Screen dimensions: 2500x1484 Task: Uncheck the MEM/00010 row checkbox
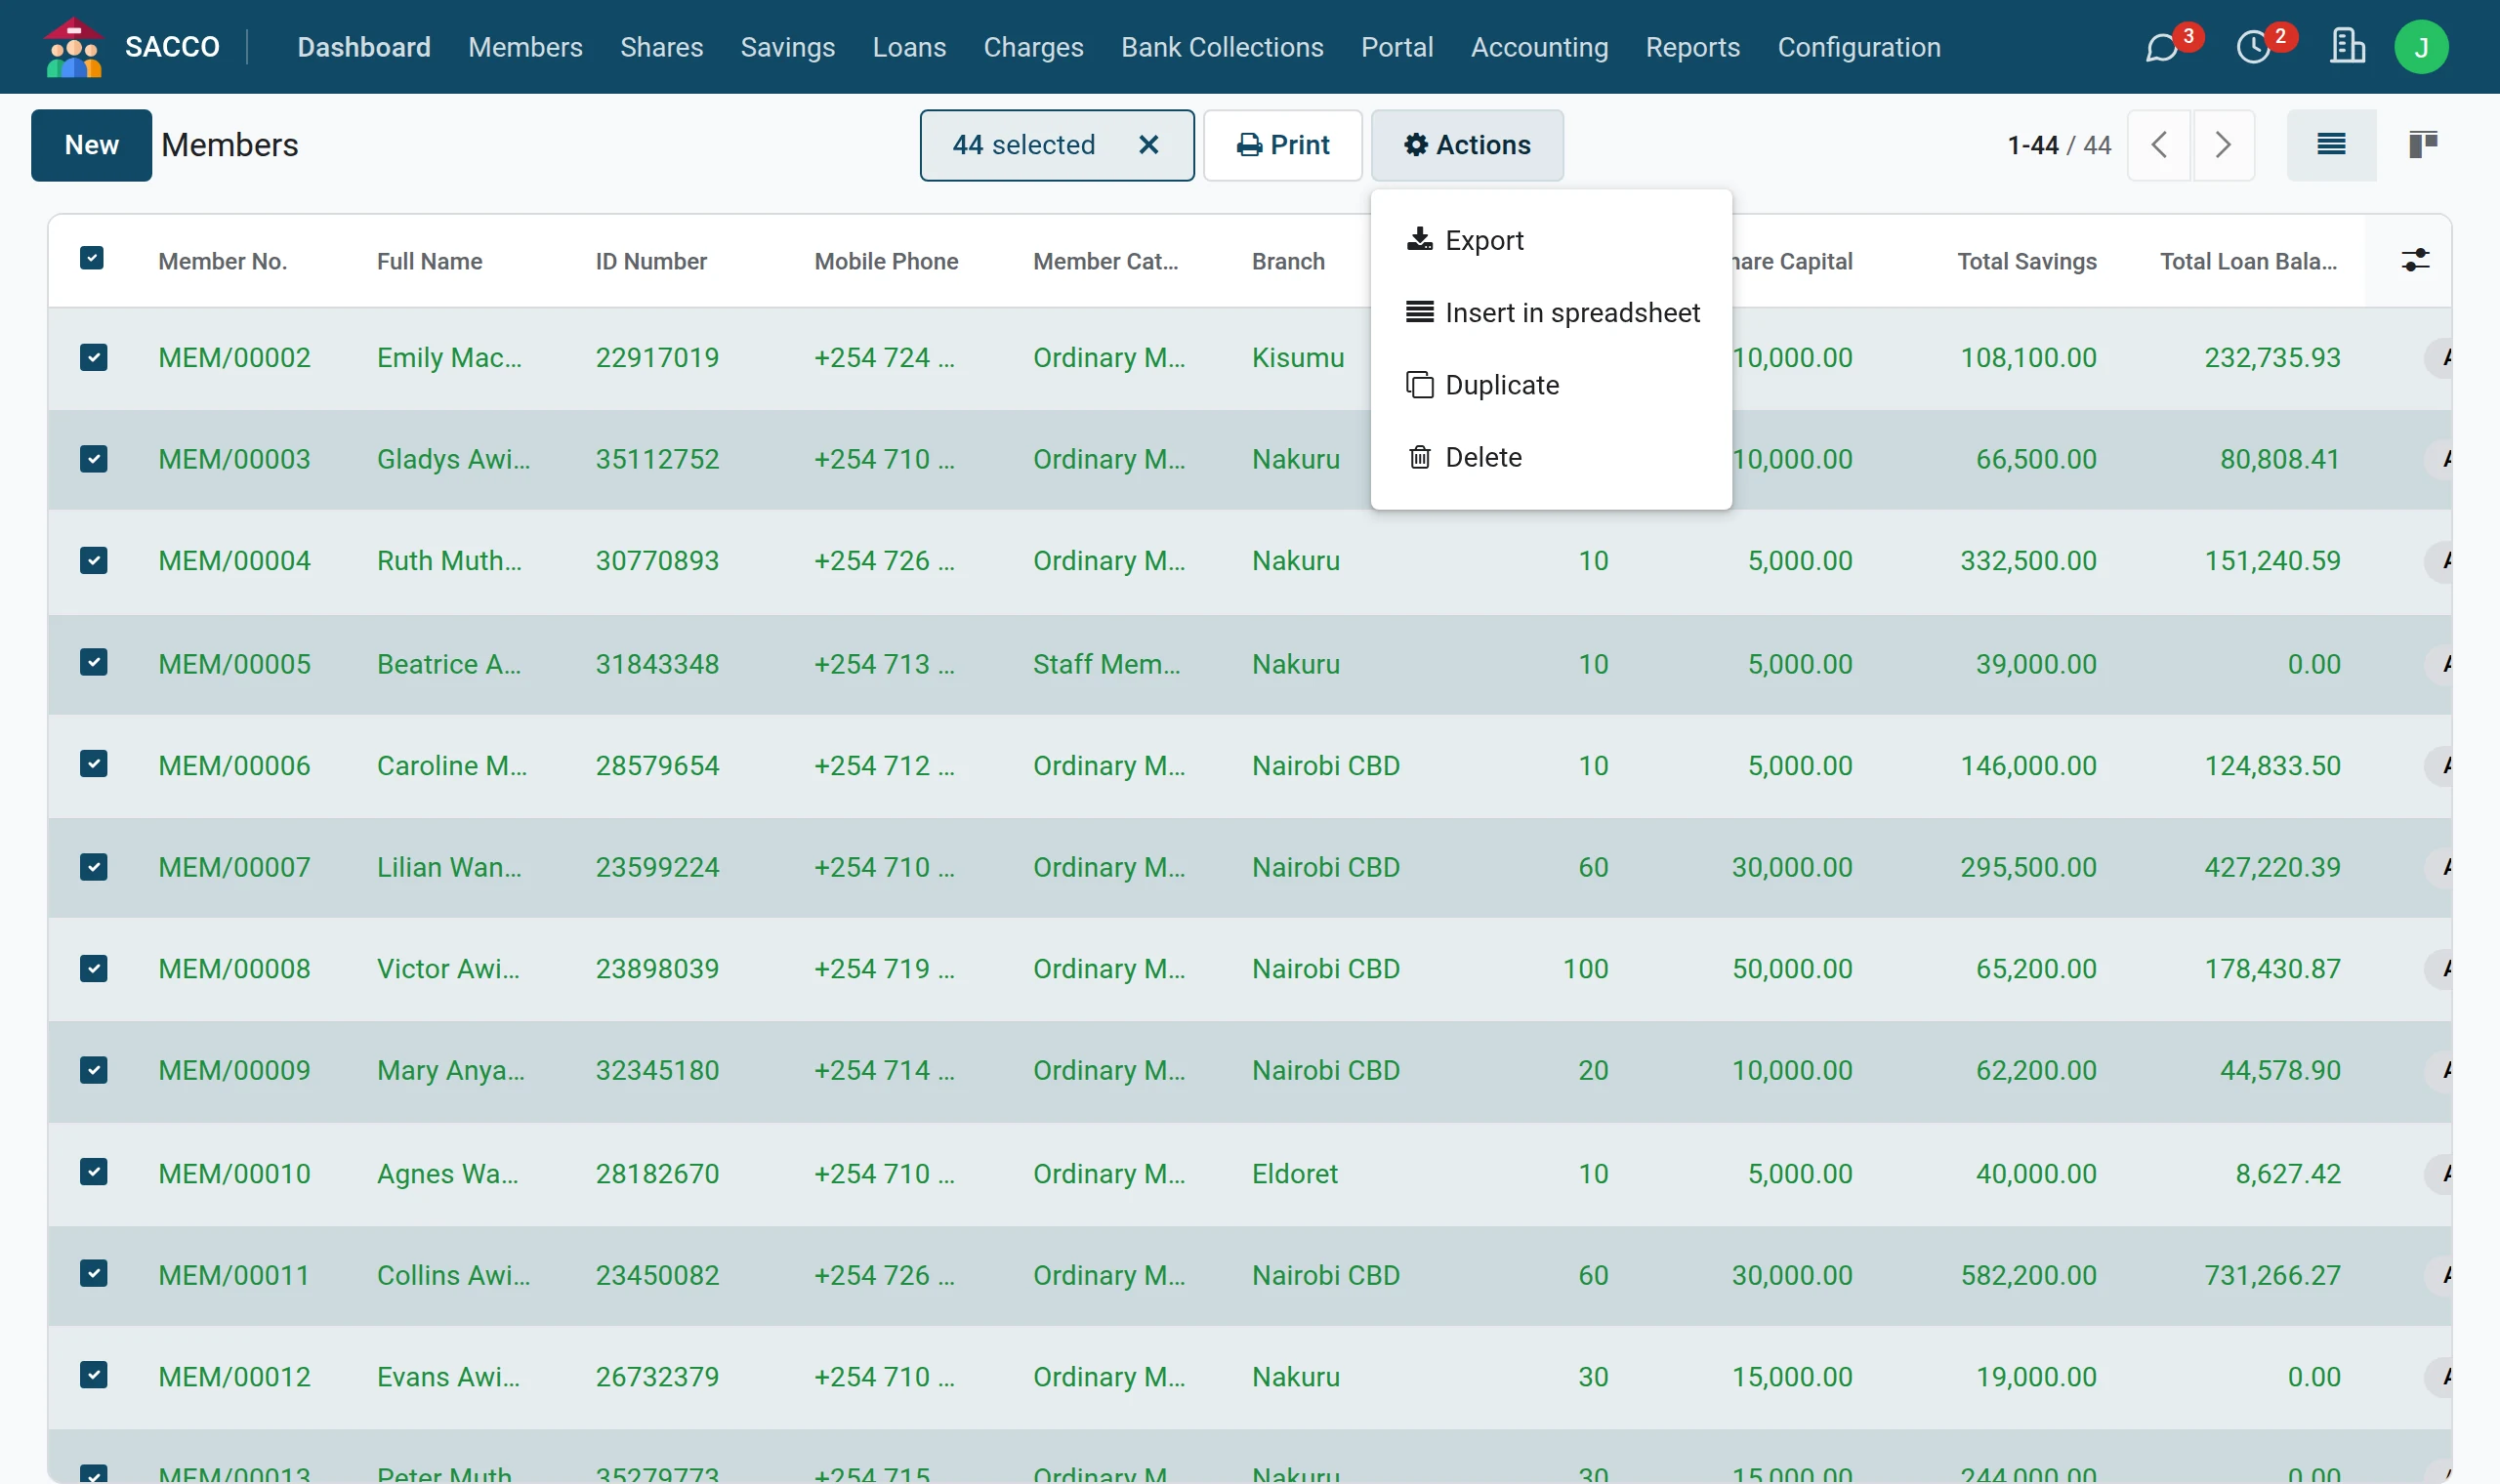click(94, 1172)
